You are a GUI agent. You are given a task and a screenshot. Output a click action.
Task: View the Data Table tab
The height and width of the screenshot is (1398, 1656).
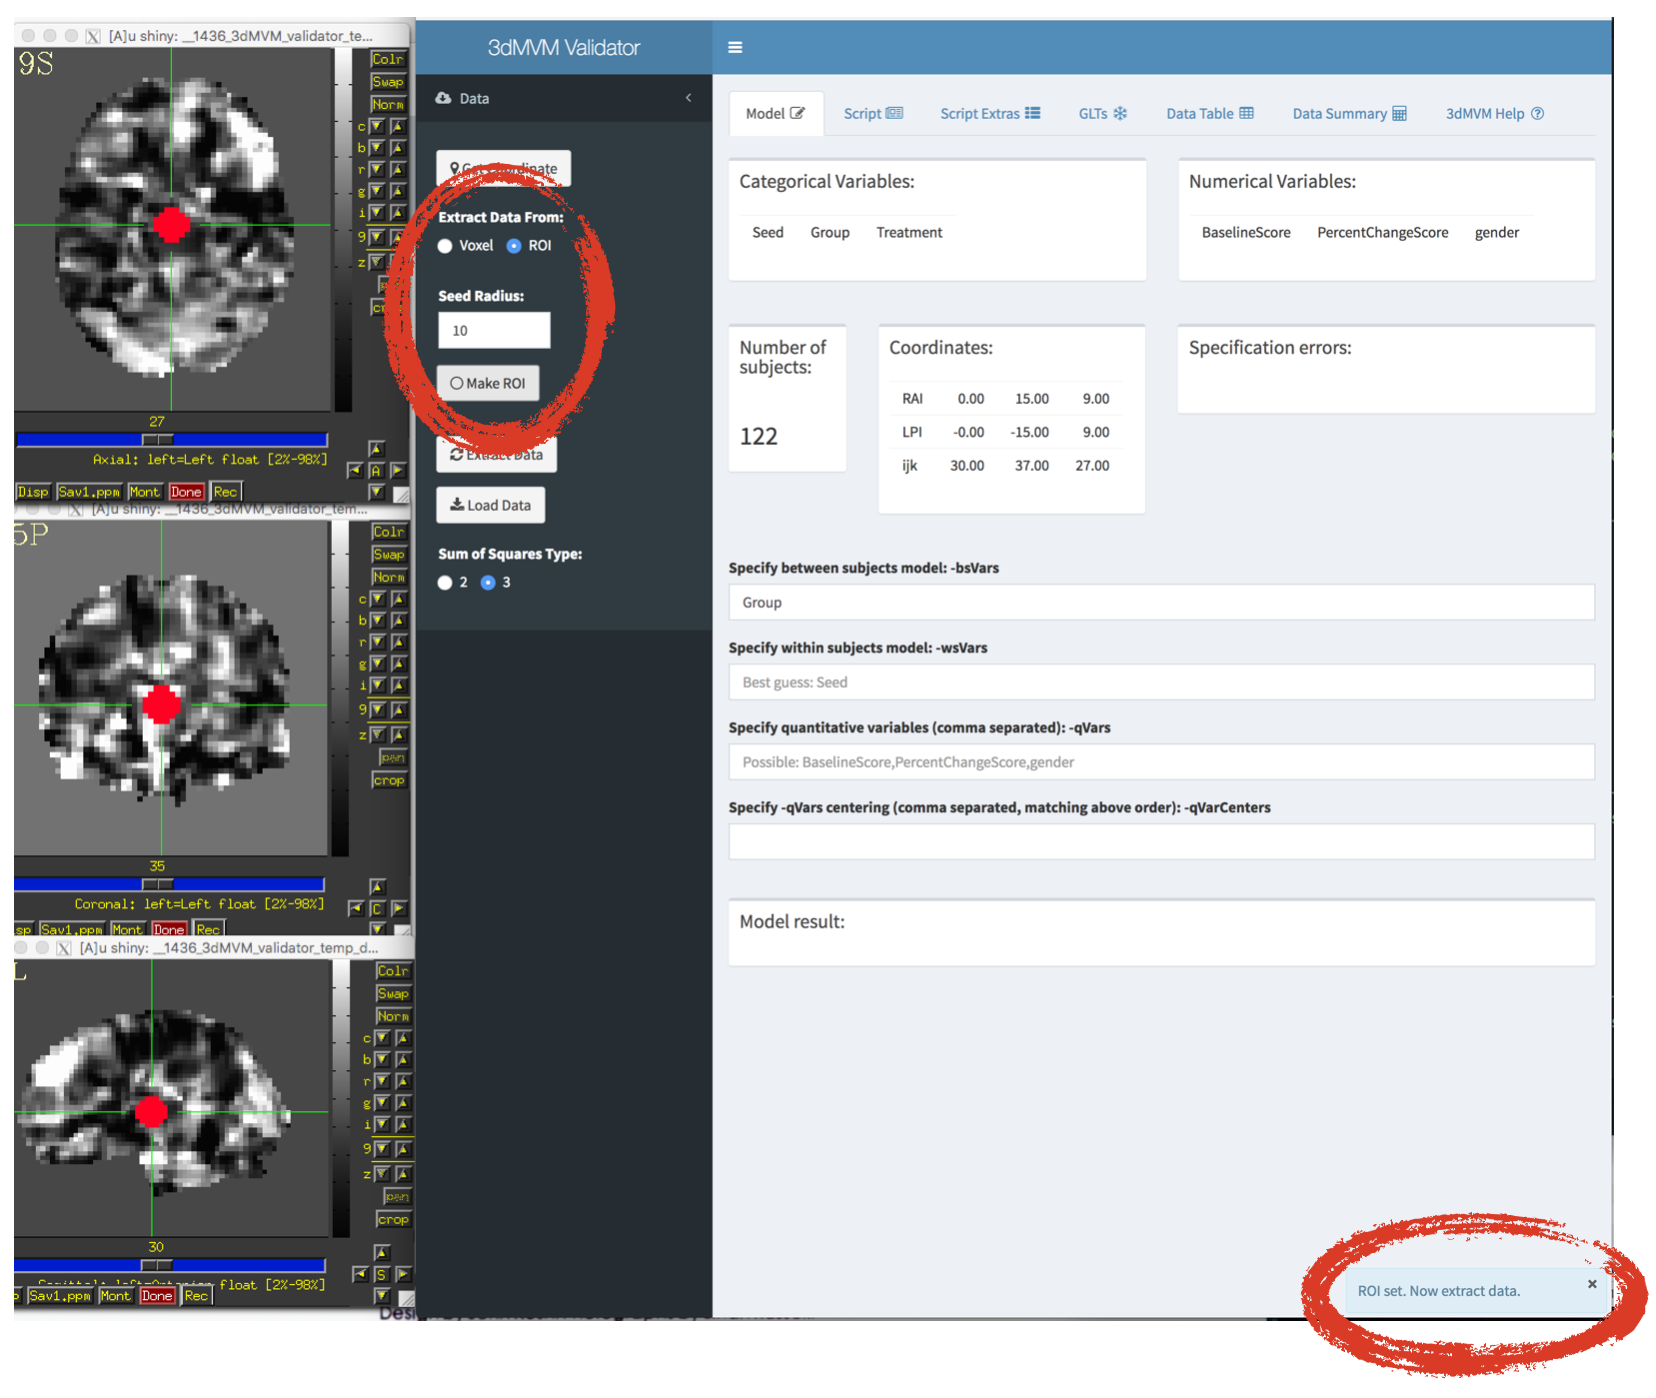tap(1210, 113)
